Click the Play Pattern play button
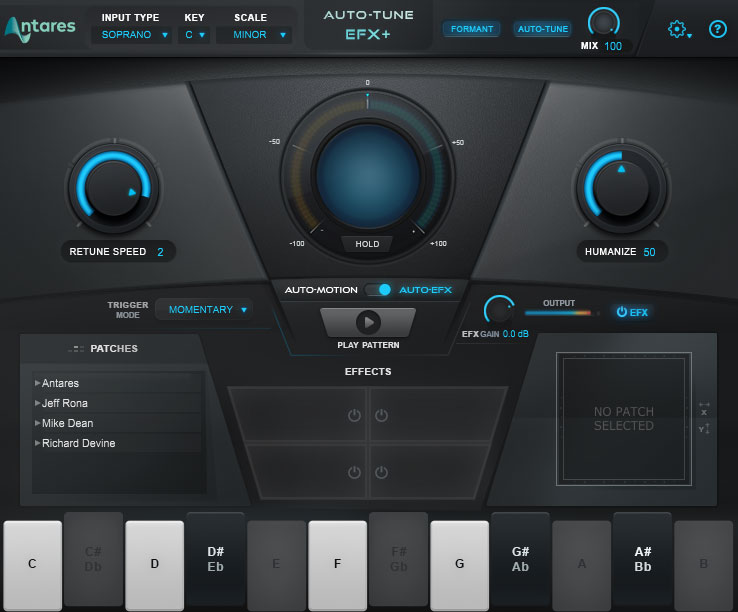738x612 pixels. point(368,322)
